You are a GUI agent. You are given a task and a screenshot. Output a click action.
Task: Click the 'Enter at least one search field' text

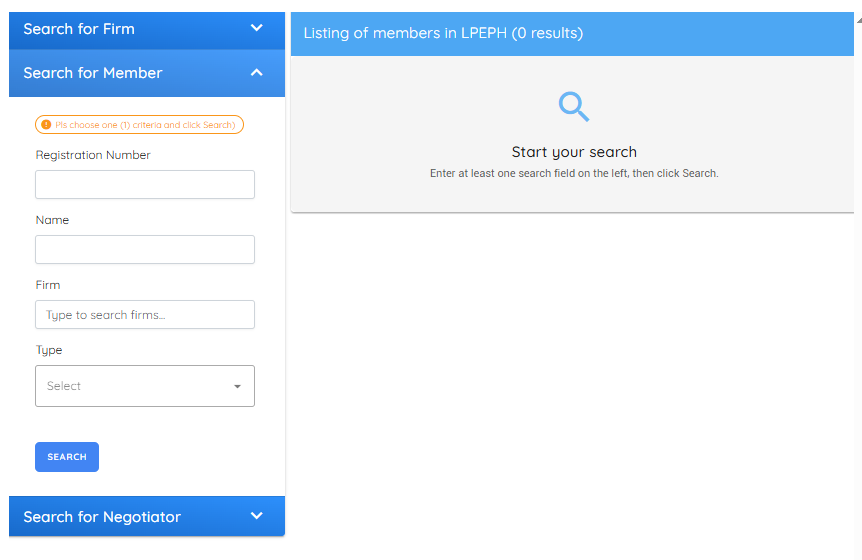coord(574,173)
